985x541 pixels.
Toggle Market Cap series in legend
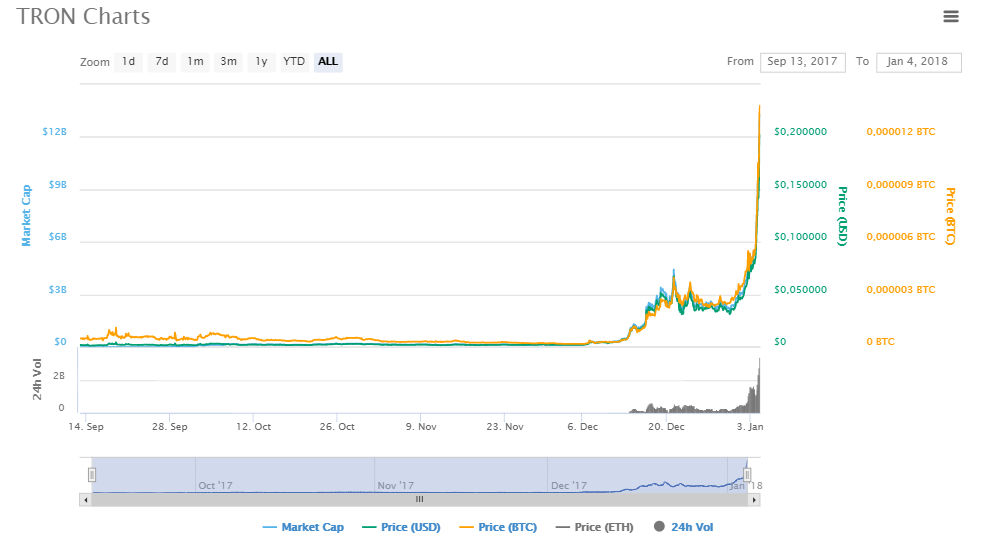point(303,527)
